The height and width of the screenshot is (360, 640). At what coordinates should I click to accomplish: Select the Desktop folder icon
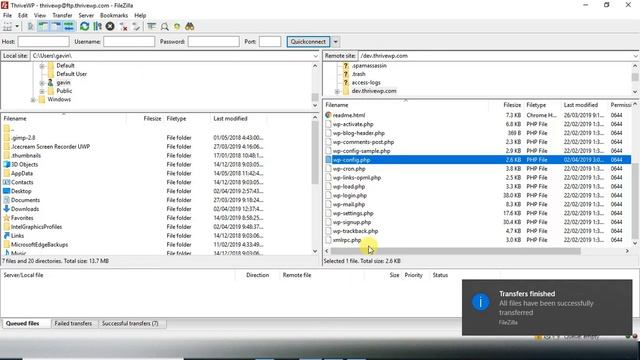pyautogui.click(x=6, y=191)
